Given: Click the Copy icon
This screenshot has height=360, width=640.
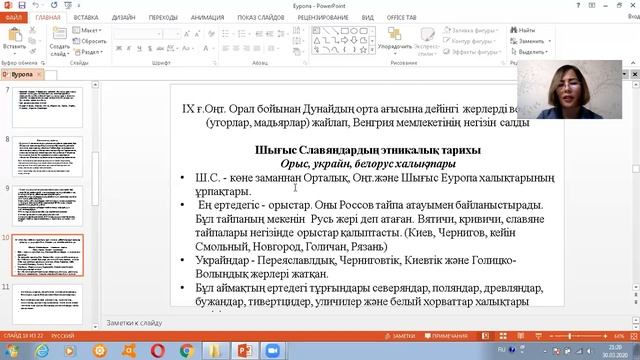Looking at the screenshot, I should point(33,41).
